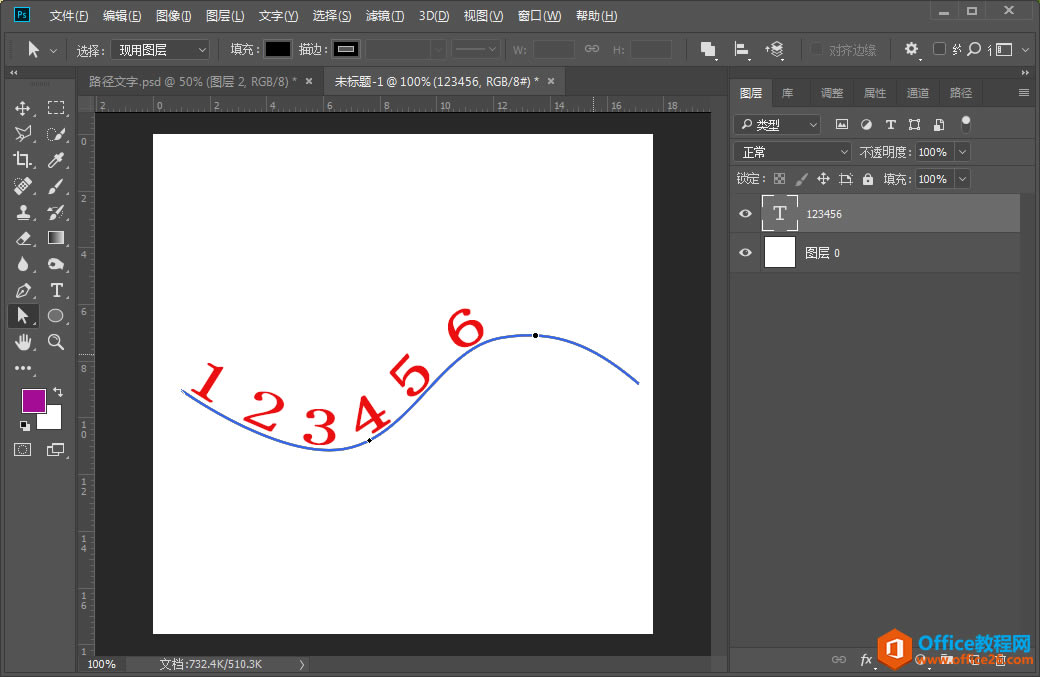This screenshot has width=1040, height=677.
Task: Reset default foreground and background colors
Action: pos(25,426)
